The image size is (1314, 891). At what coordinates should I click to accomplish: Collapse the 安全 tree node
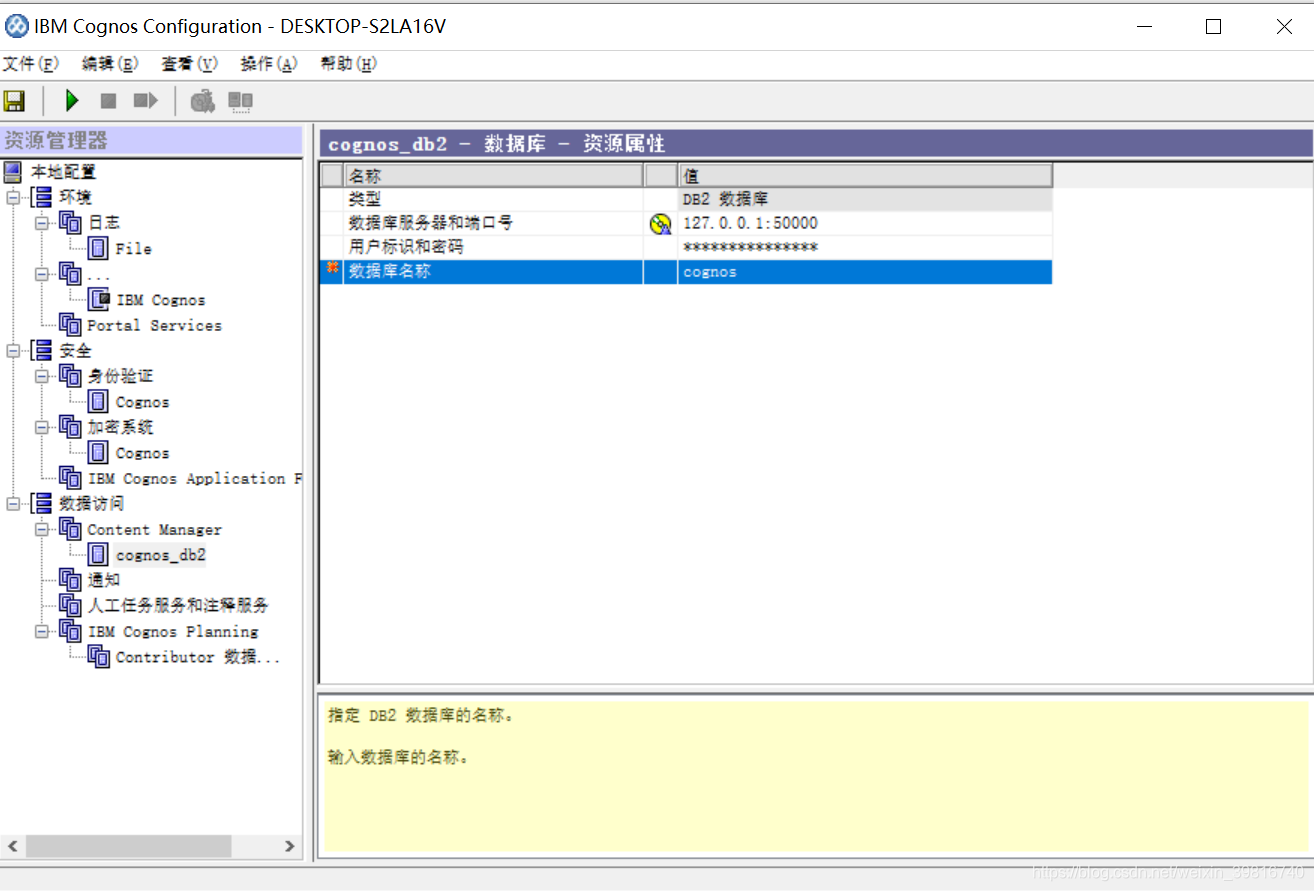[12, 350]
